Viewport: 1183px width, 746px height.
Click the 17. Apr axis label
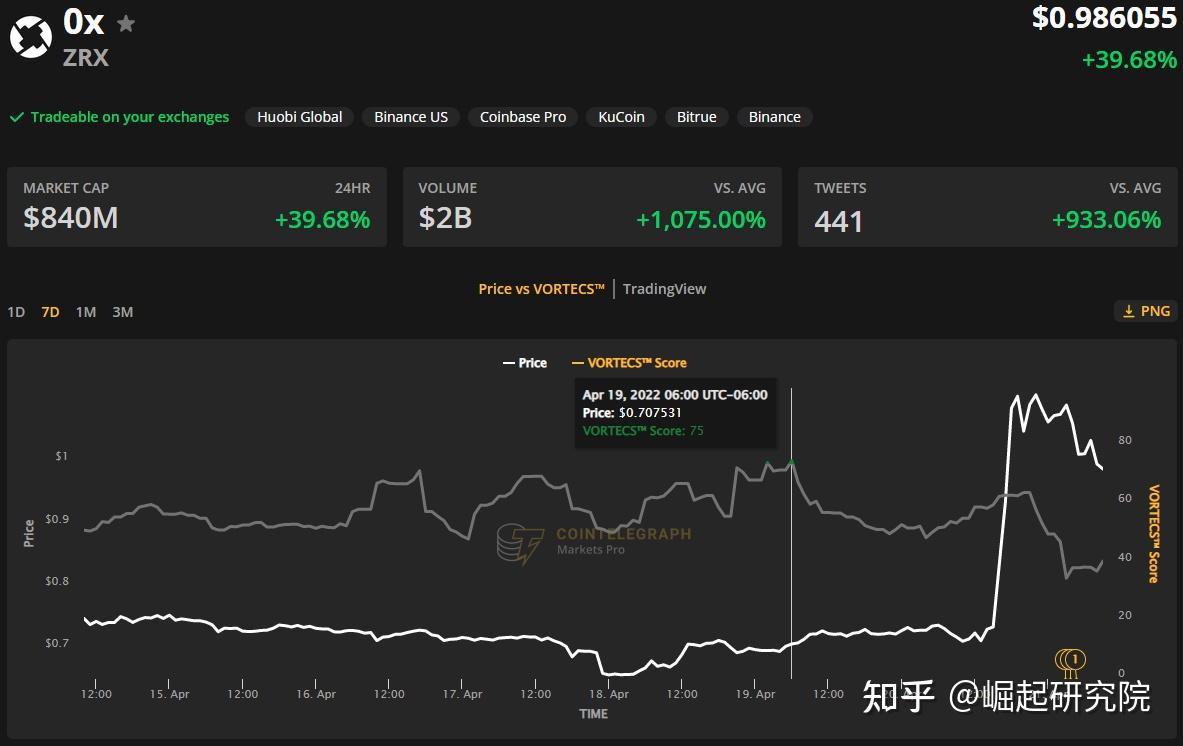pos(462,694)
